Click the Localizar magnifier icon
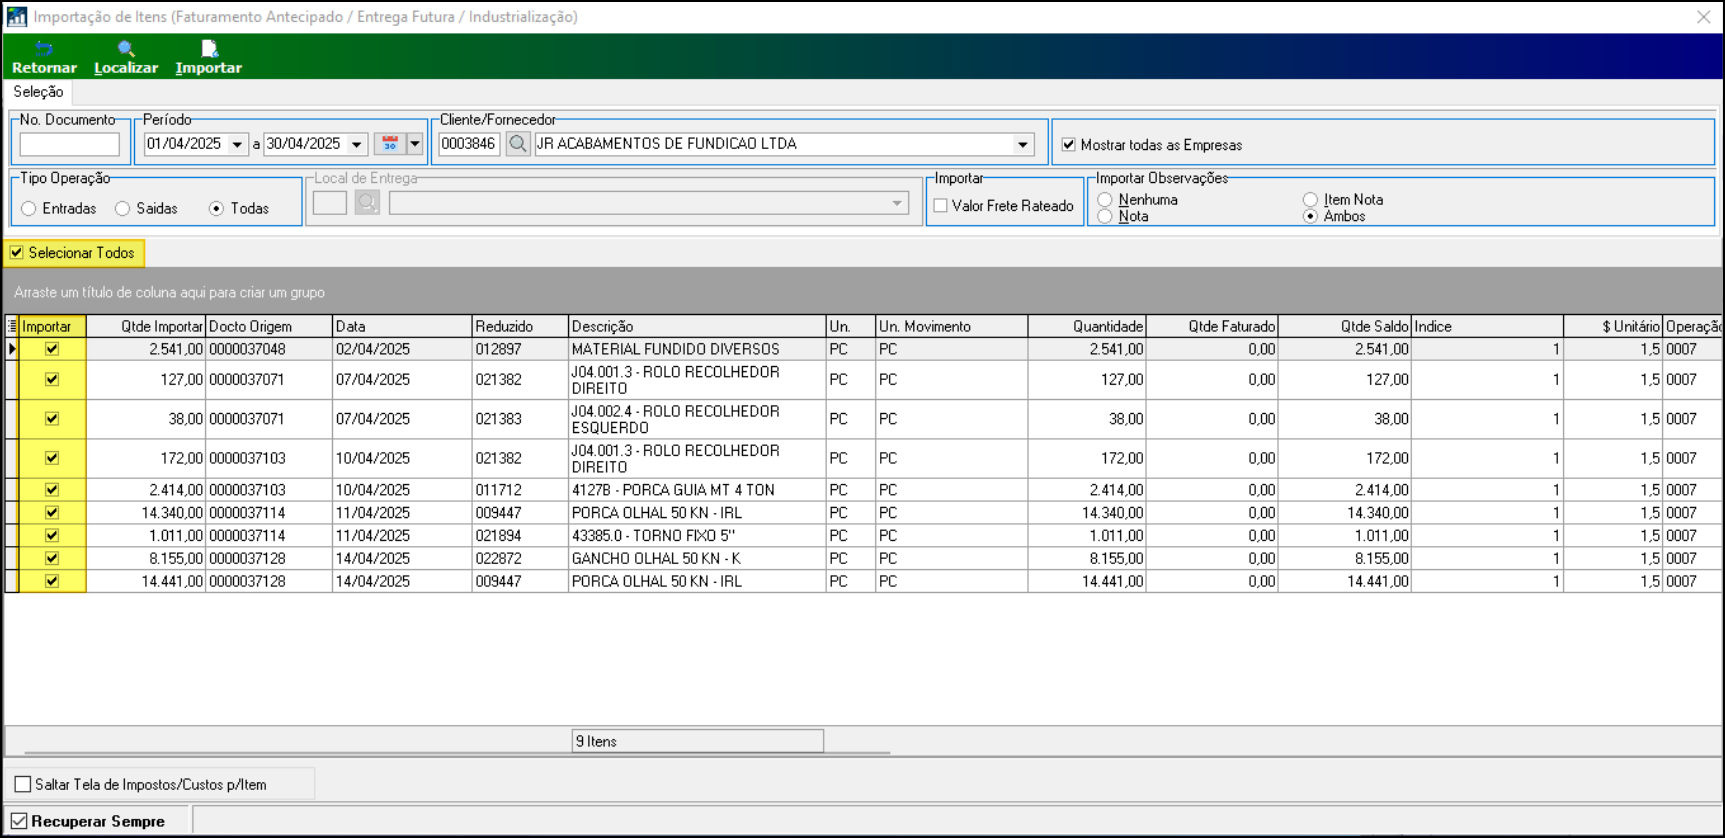 tap(126, 48)
